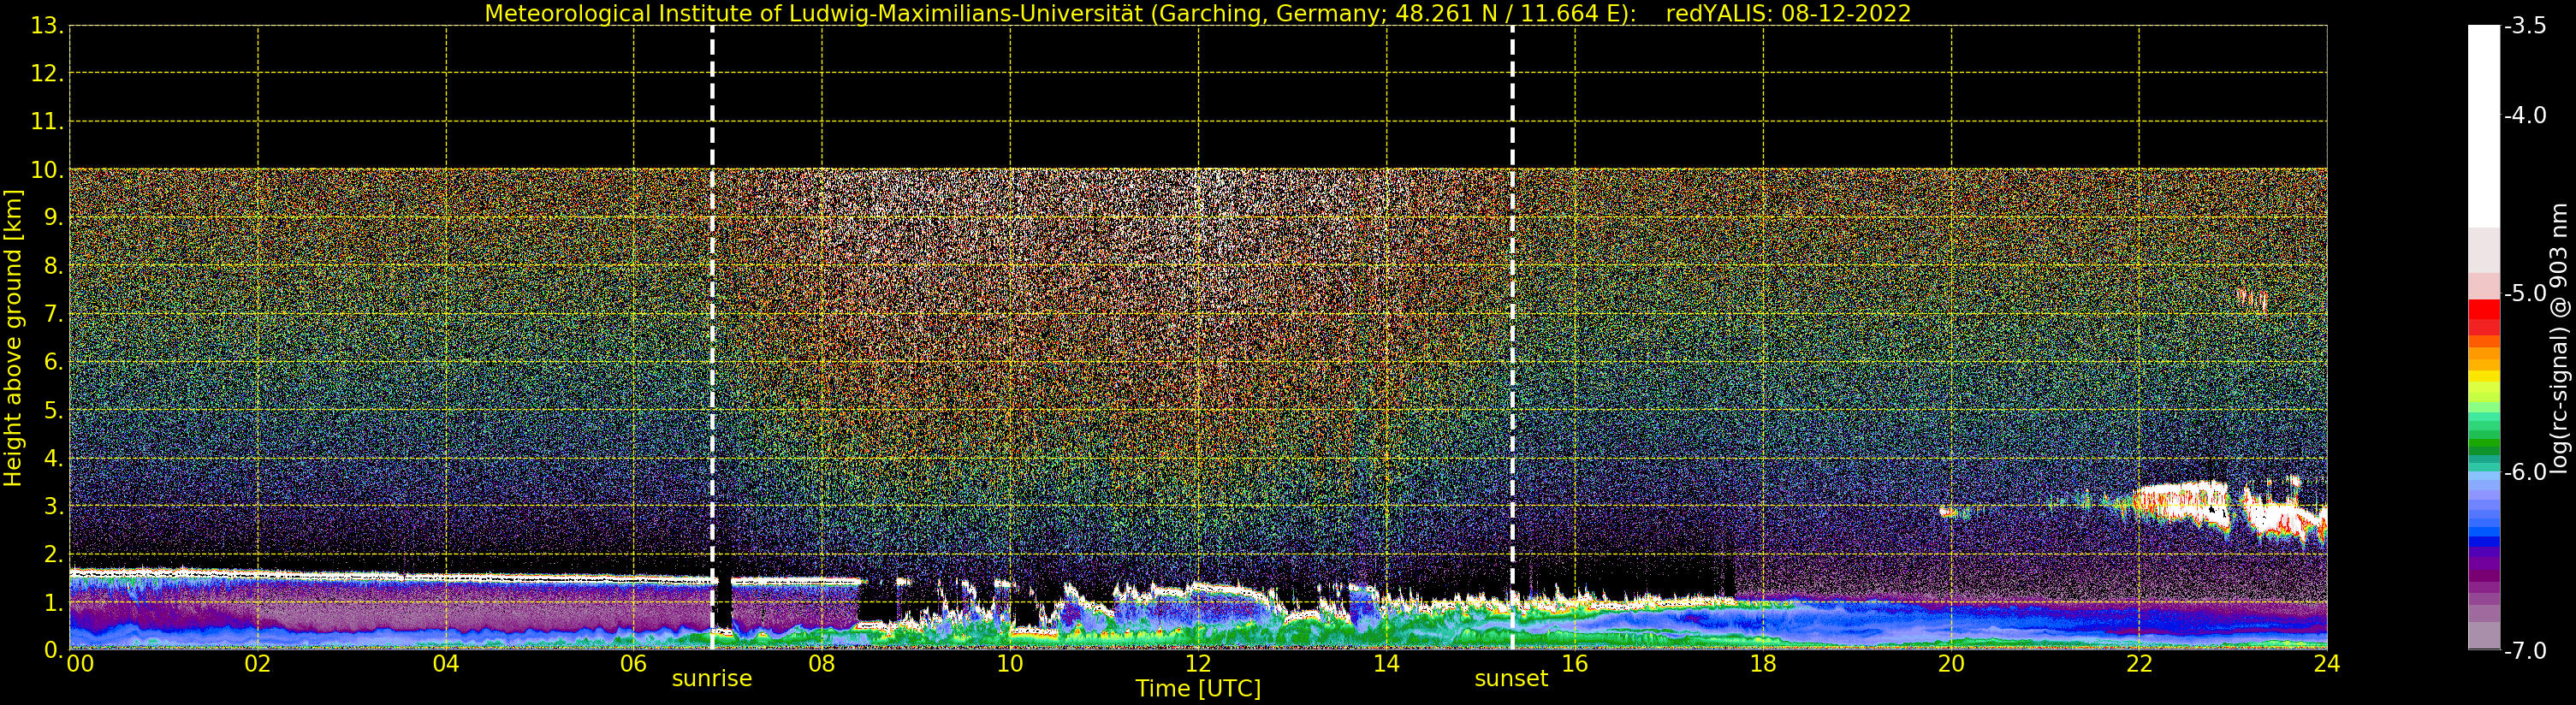The width and height of the screenshot is (2576, 705).
Task: Click the white cloud base line near 1.5 km at 02 UTC
Action: click(x=258, y=574)
